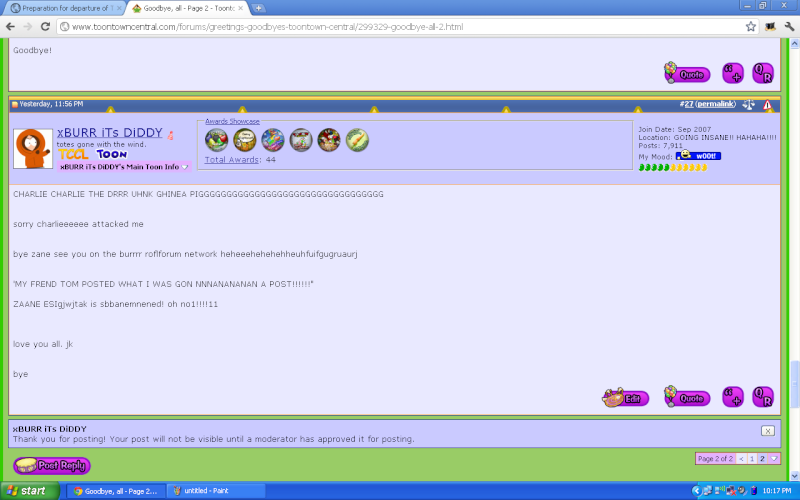Open the permalink for post #27

point(715,104)
